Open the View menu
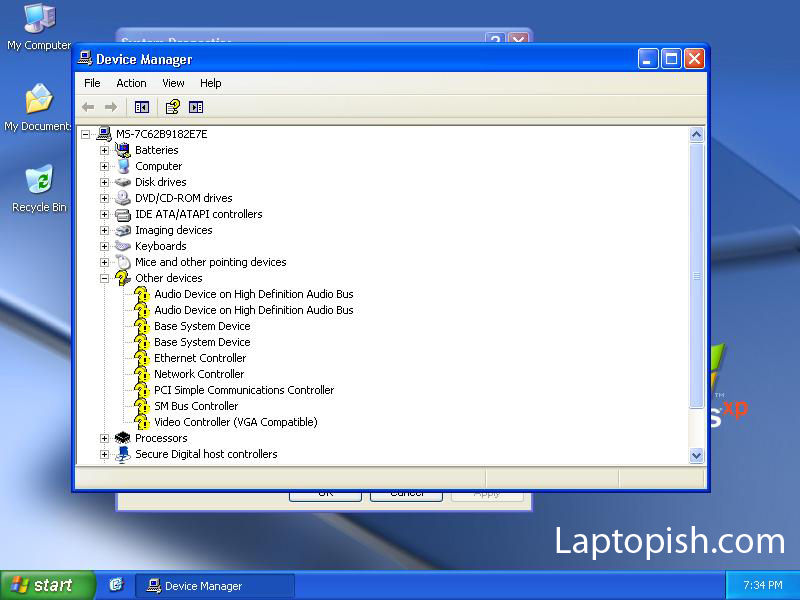The height and width of the screenshot is (600, 800). tap(173, 83)
